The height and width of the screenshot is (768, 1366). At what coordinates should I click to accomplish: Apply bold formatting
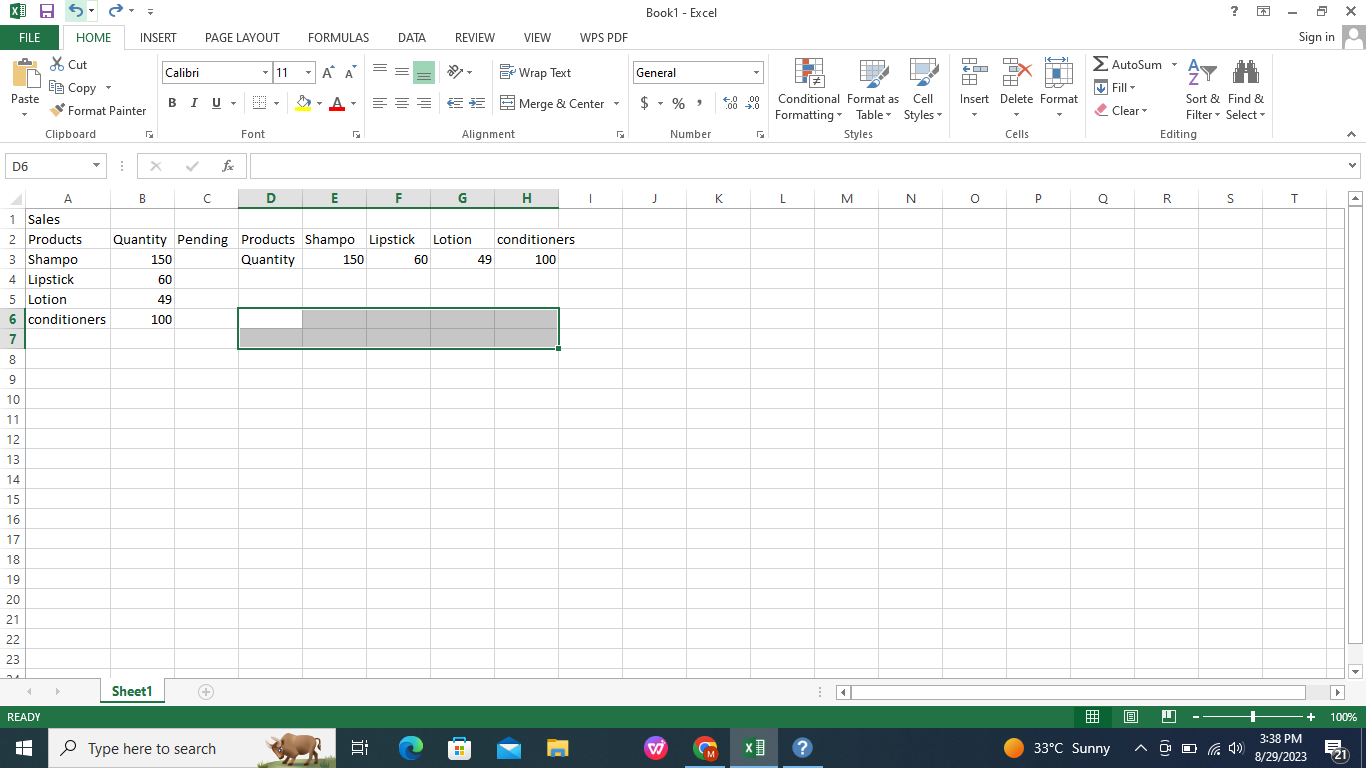tap(171, 103)
